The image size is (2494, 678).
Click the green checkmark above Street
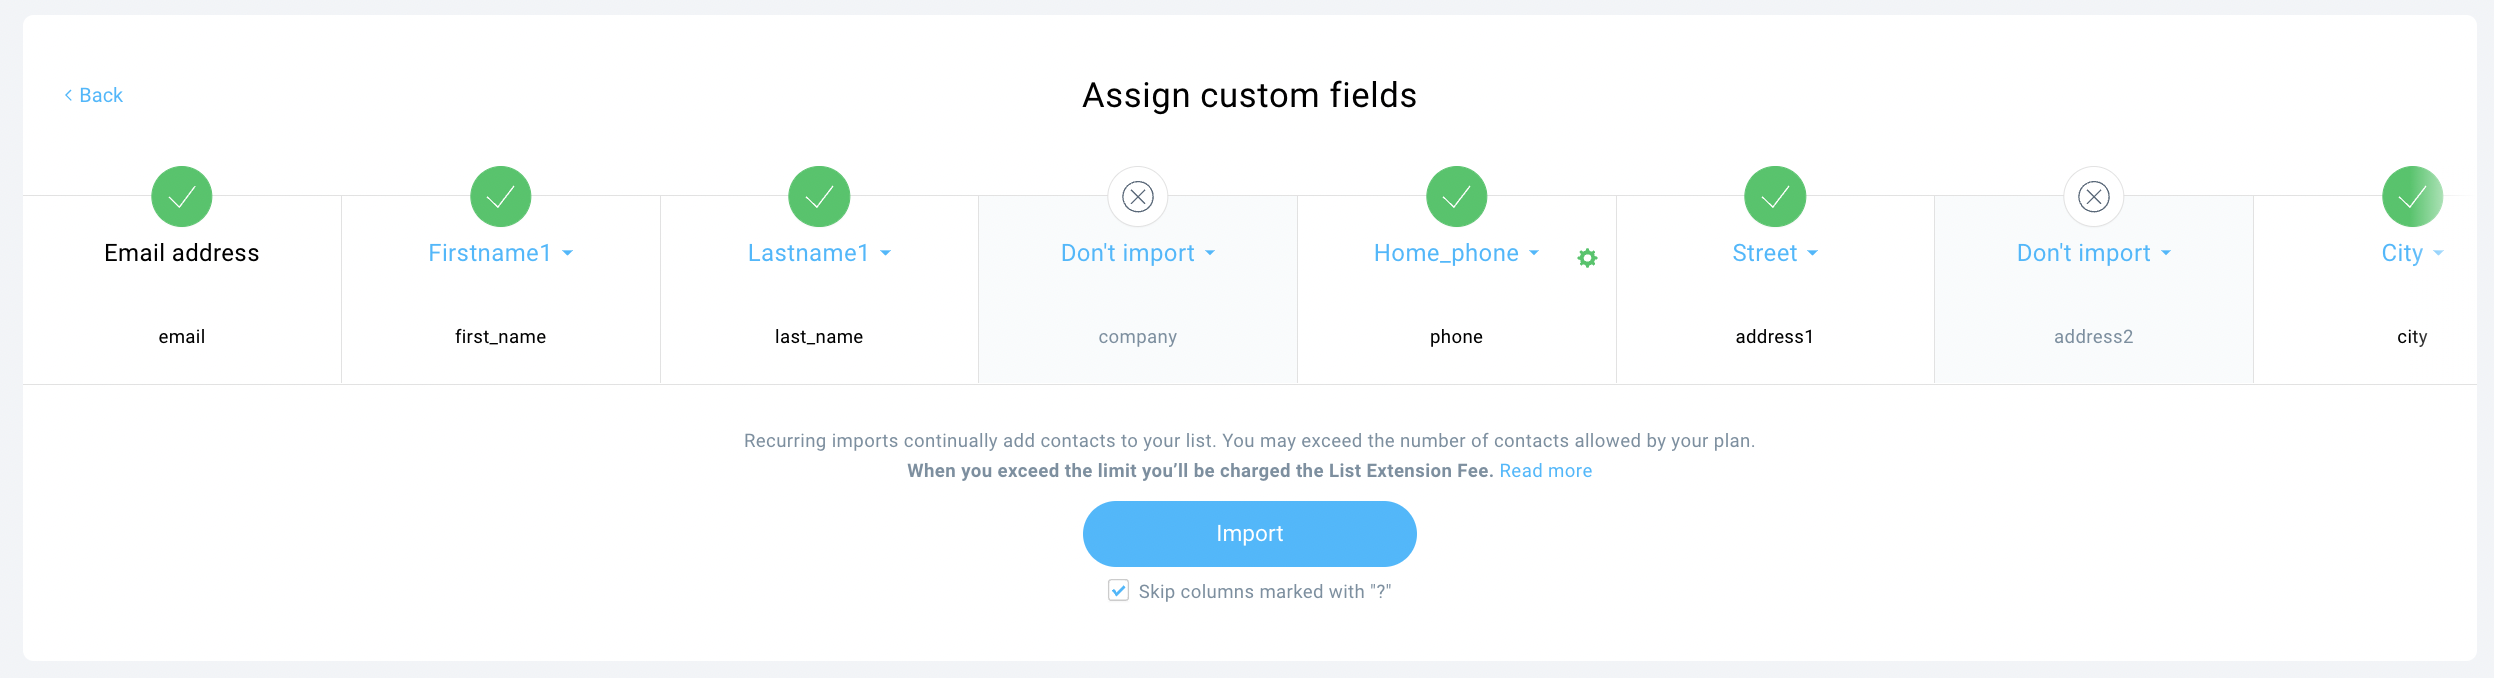[1775, 196]
